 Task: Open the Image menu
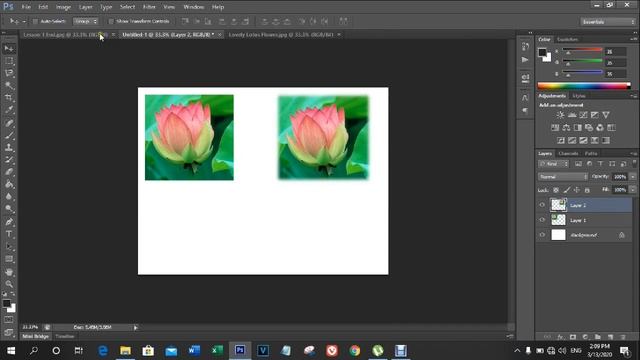point(63,7)
